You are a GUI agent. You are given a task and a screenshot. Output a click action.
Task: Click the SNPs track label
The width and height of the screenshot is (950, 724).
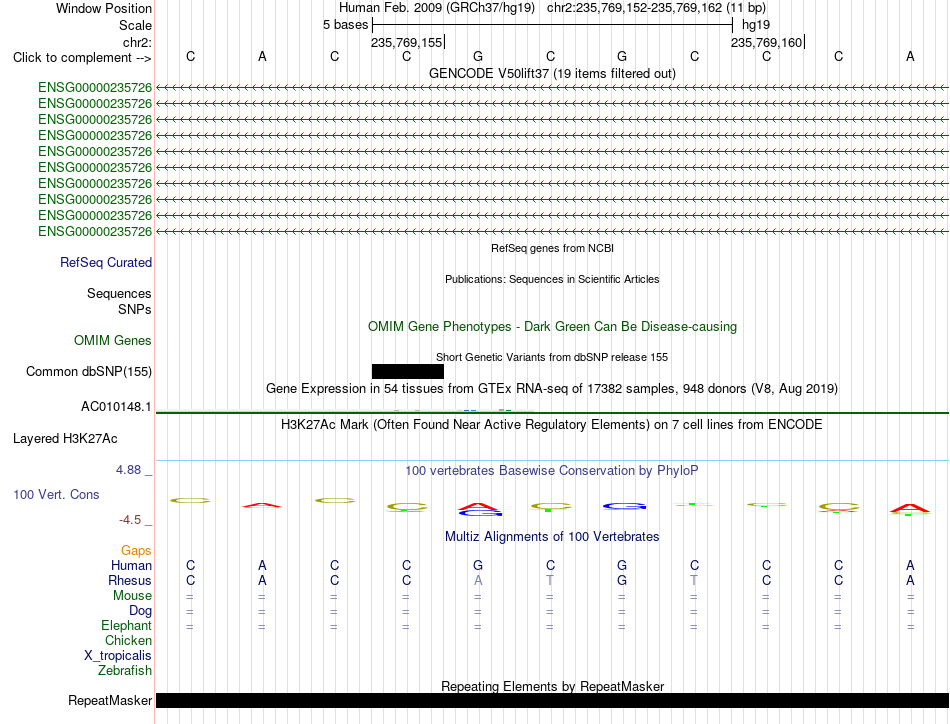(x=135, y=309)
